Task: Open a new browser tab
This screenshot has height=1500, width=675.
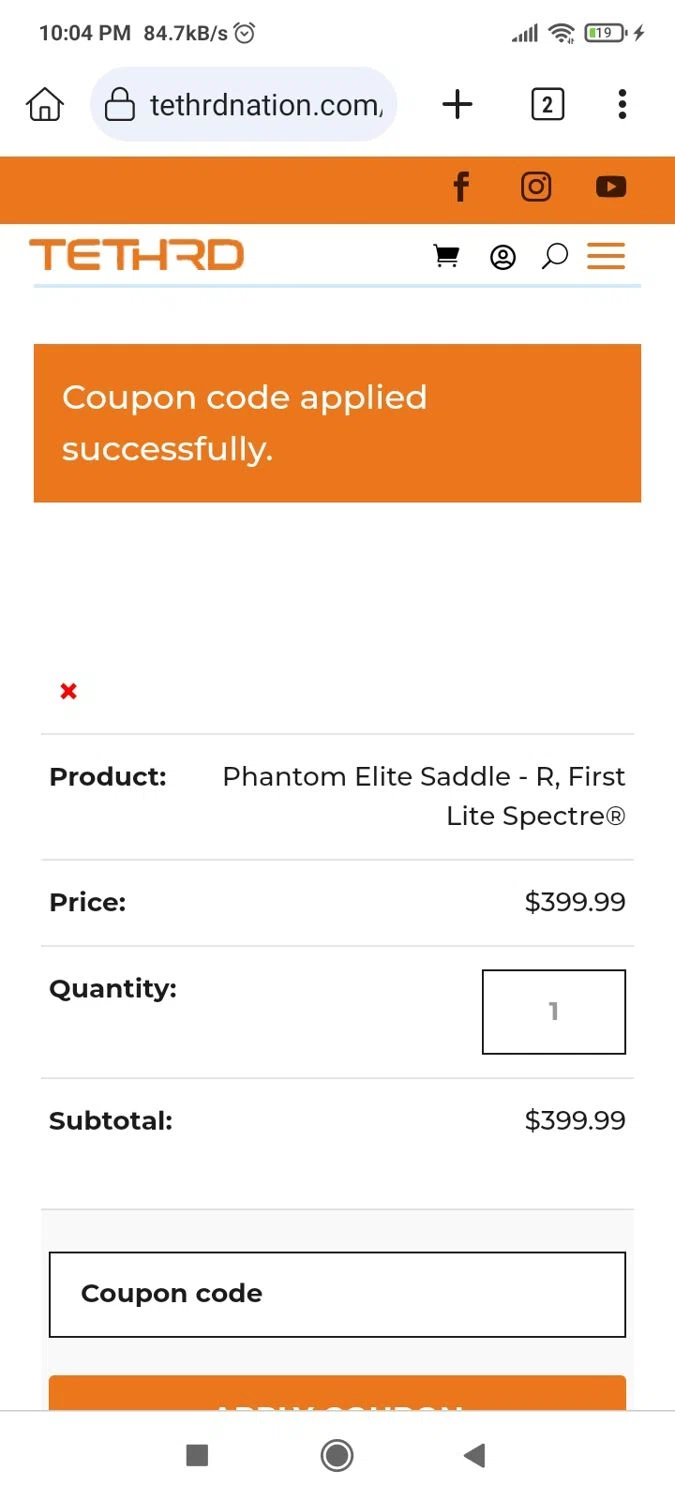Action: (457, 104)
